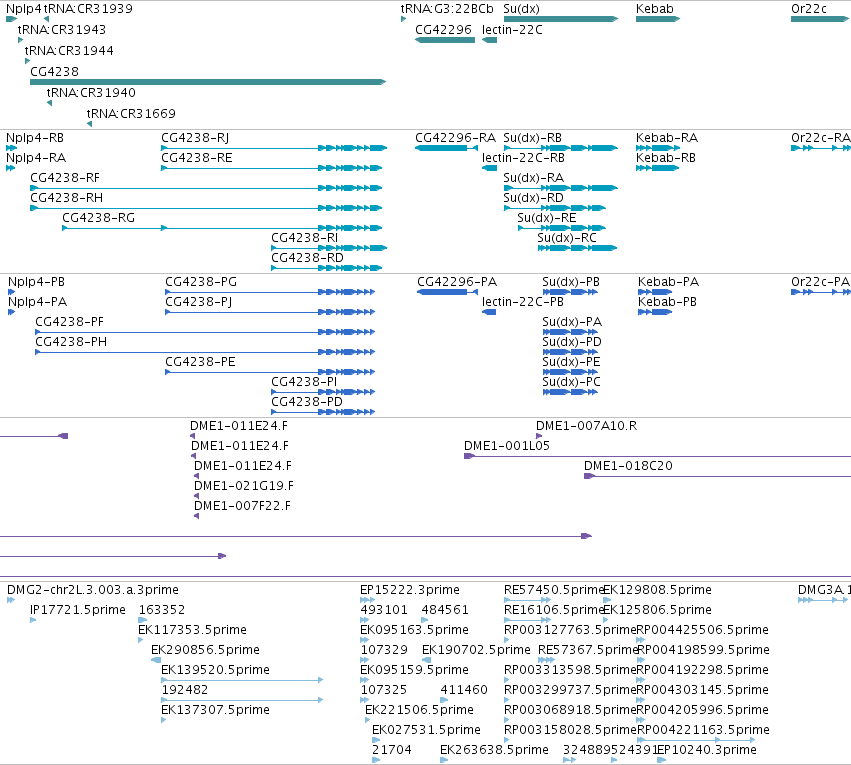Select CG42296-RA transcript label
851x765 pixels.
pyautogui.click(x=455, y=138)
